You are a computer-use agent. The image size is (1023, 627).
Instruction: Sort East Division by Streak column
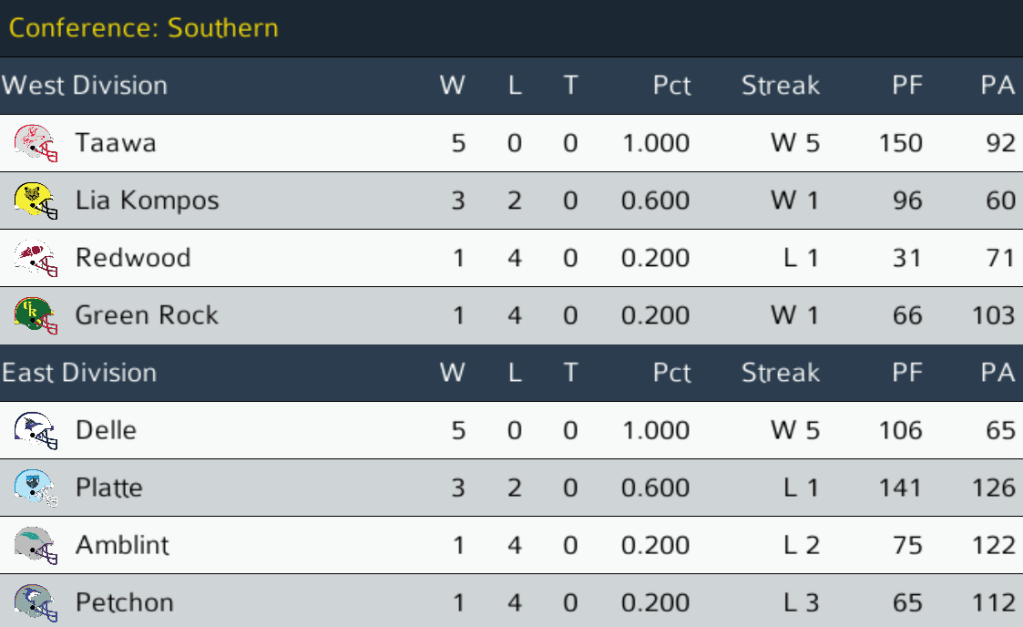click(x=780, y=373)
